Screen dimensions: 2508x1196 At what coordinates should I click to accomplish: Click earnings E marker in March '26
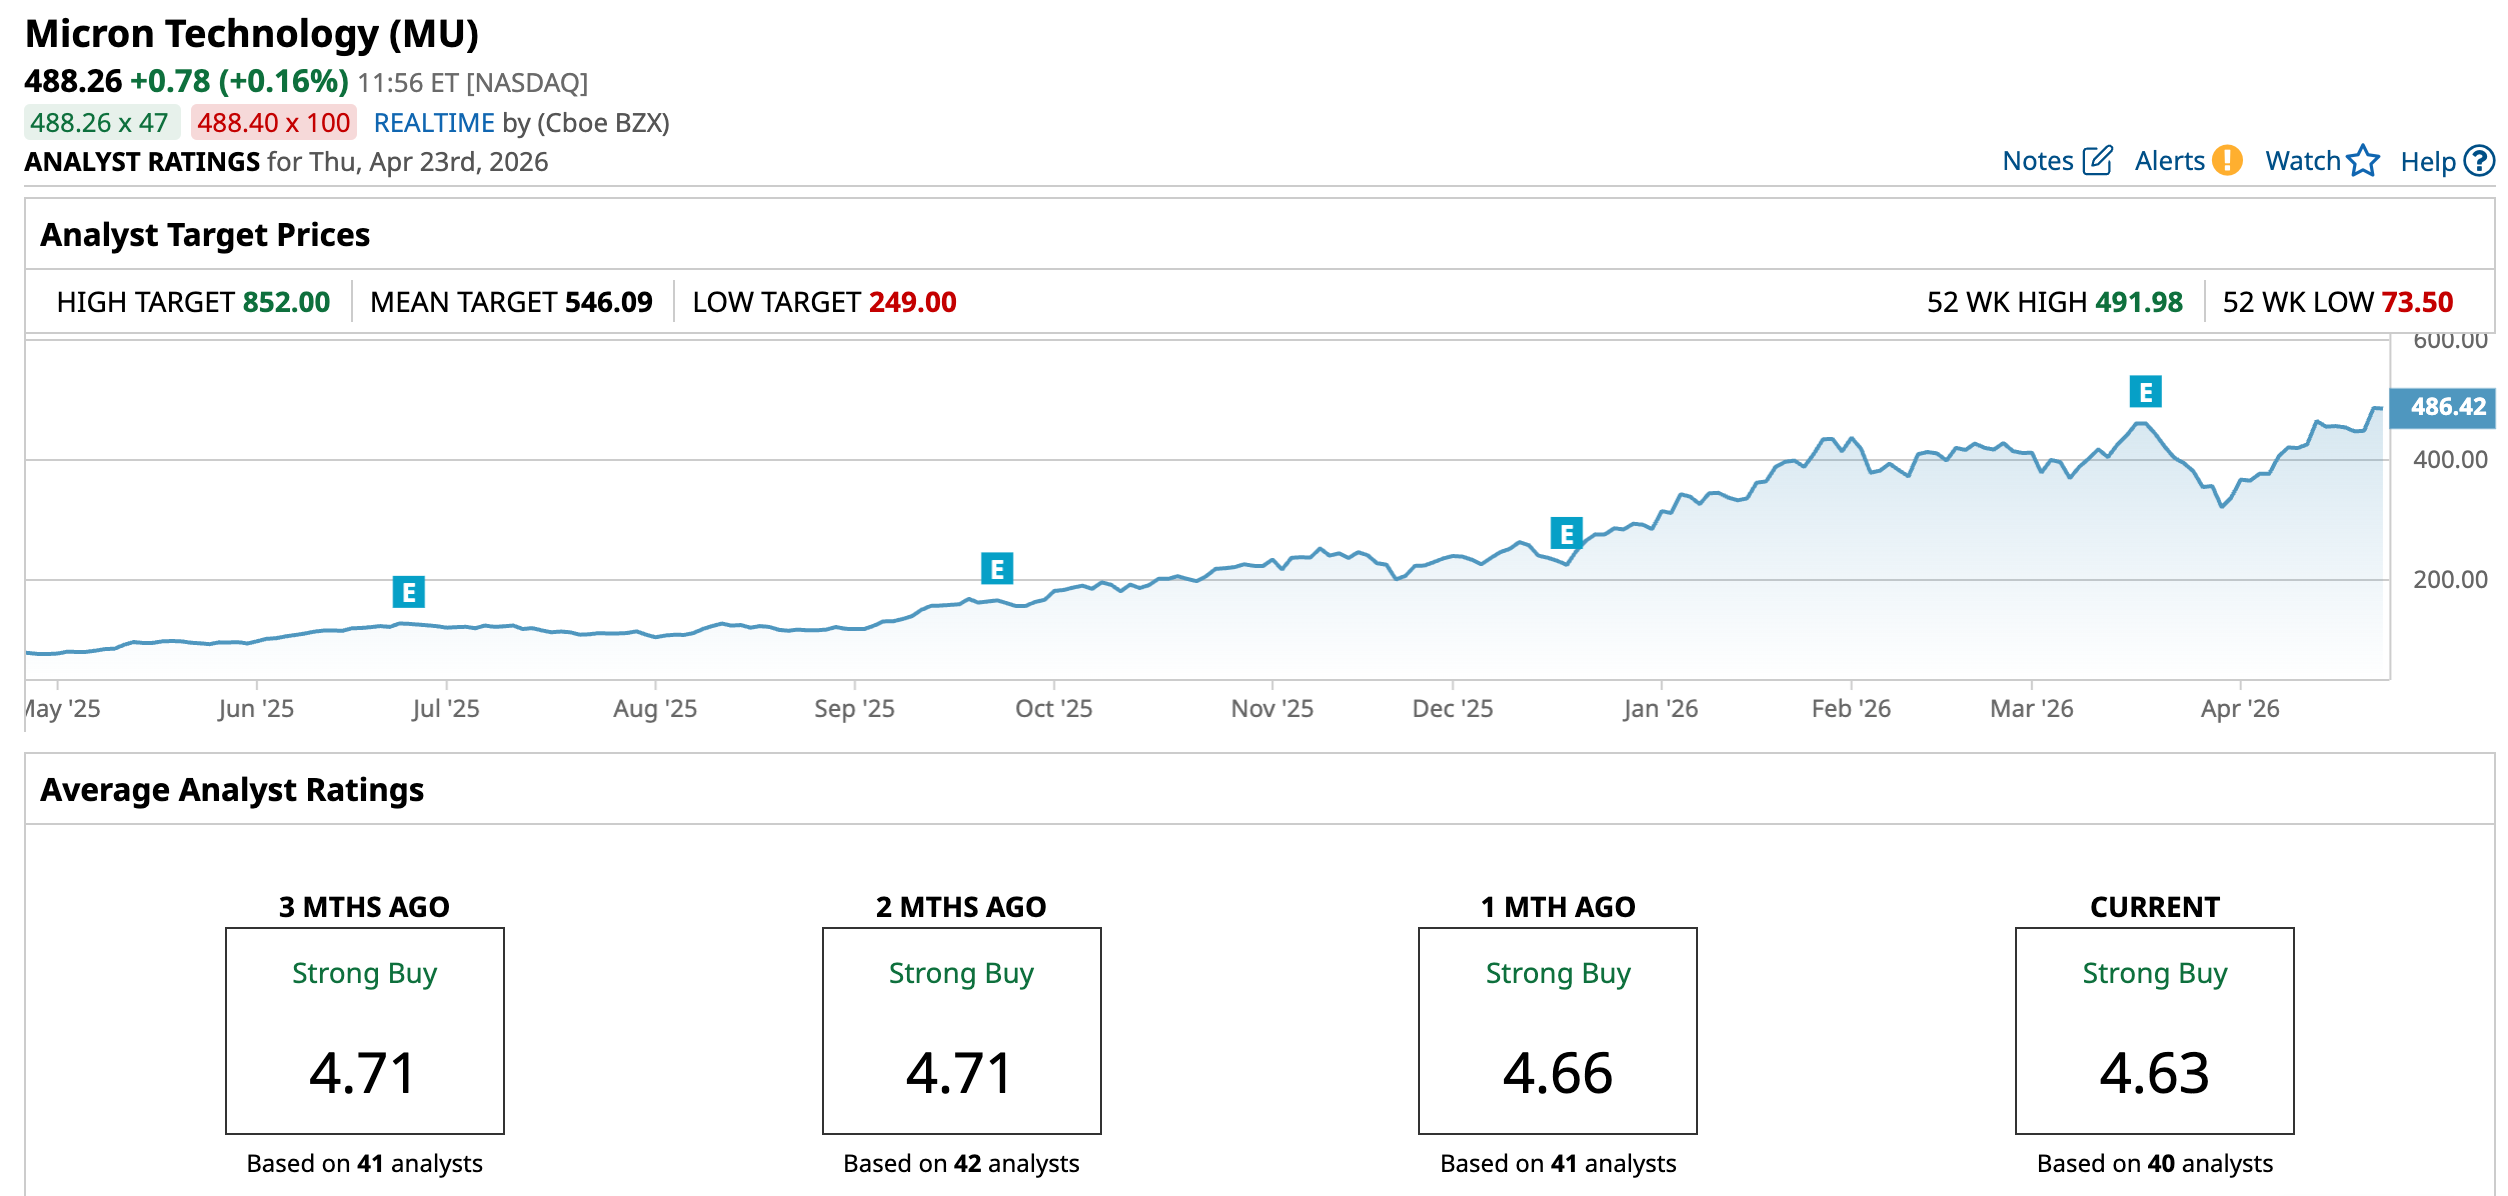point(2145,392)
